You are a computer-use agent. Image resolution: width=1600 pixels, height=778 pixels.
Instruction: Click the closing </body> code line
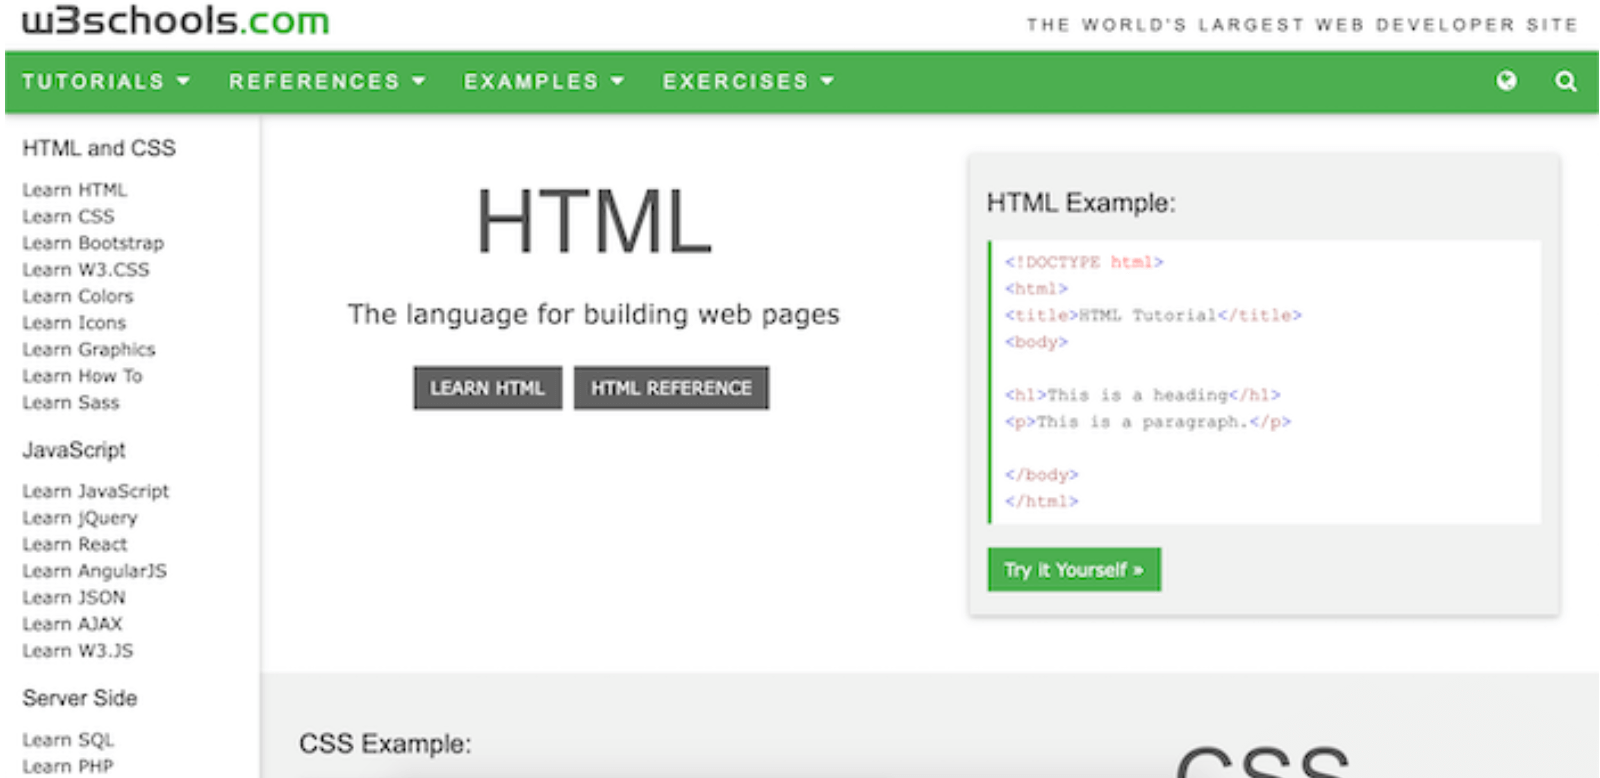tap(1041, 475)
